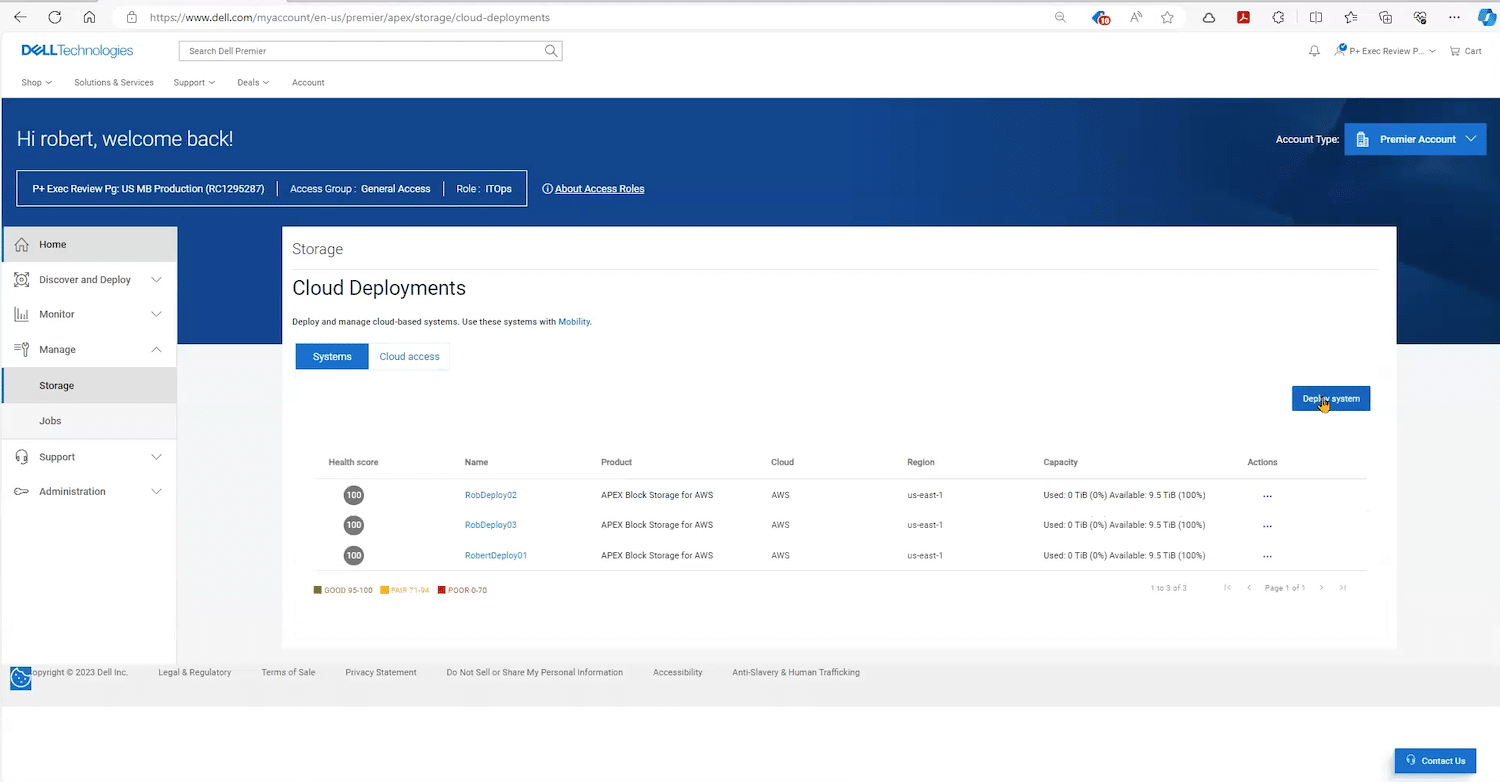Open Actions menu for RobertDeploy01 row
This screenshot has width=1500, height=782.
click(x=1267, y=556)
